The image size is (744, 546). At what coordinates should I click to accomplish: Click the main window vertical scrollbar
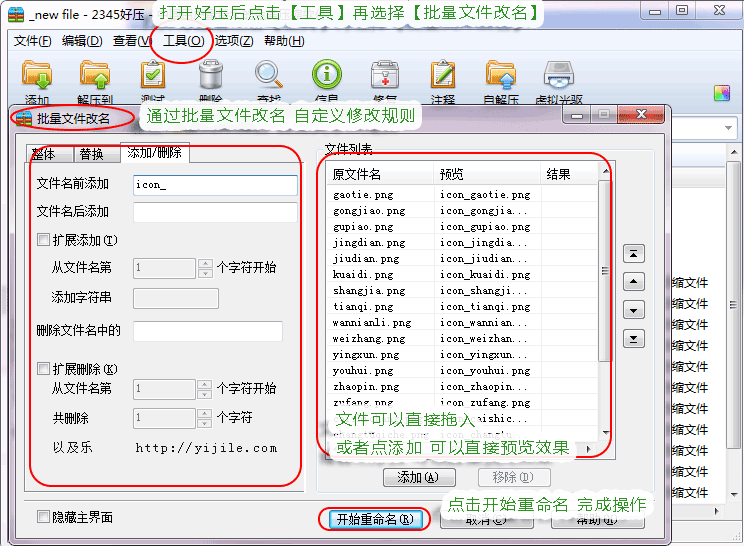(734, 304)
